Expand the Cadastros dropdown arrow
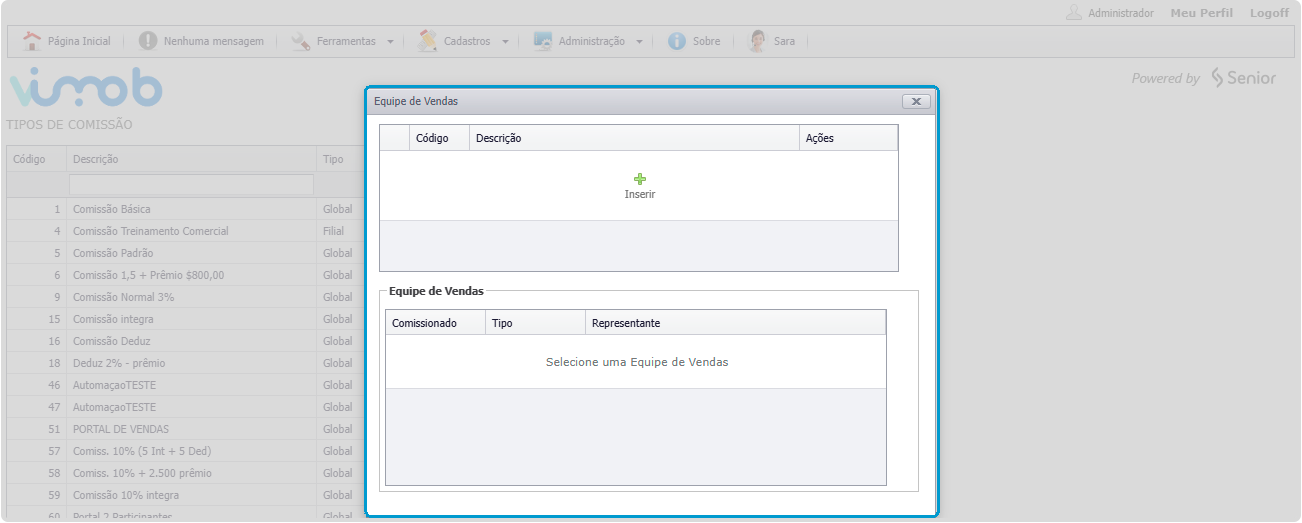 (505, 42)
